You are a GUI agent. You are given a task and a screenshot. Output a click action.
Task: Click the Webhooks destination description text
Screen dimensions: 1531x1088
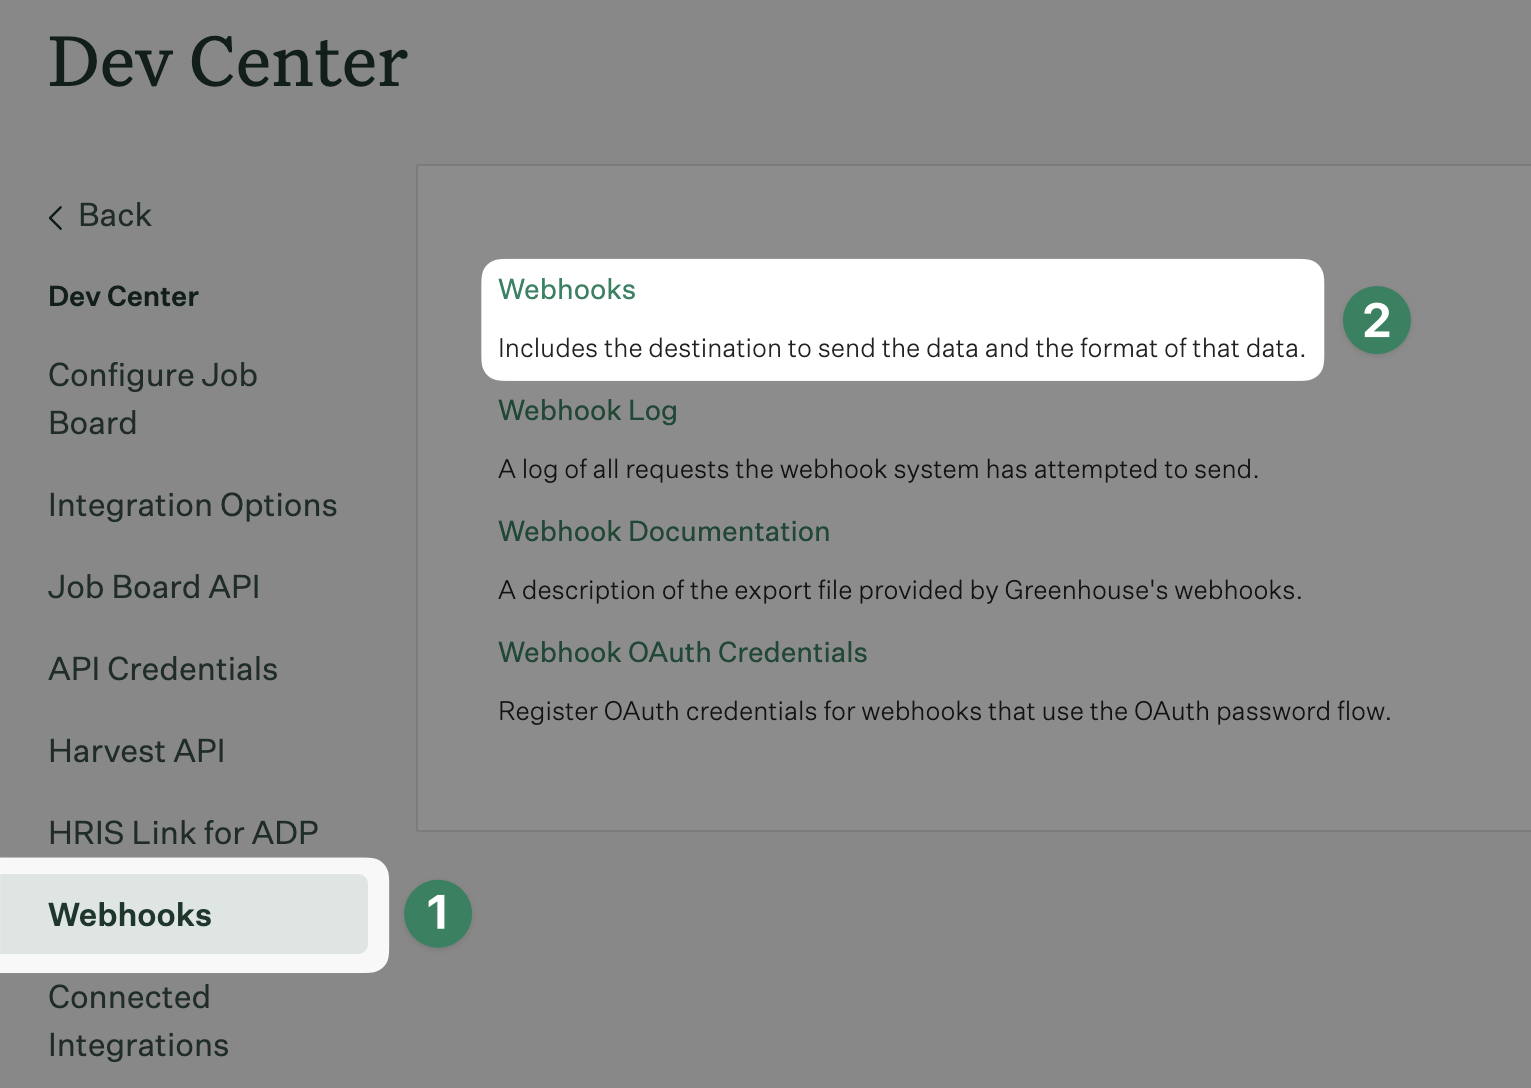point(901,348)
